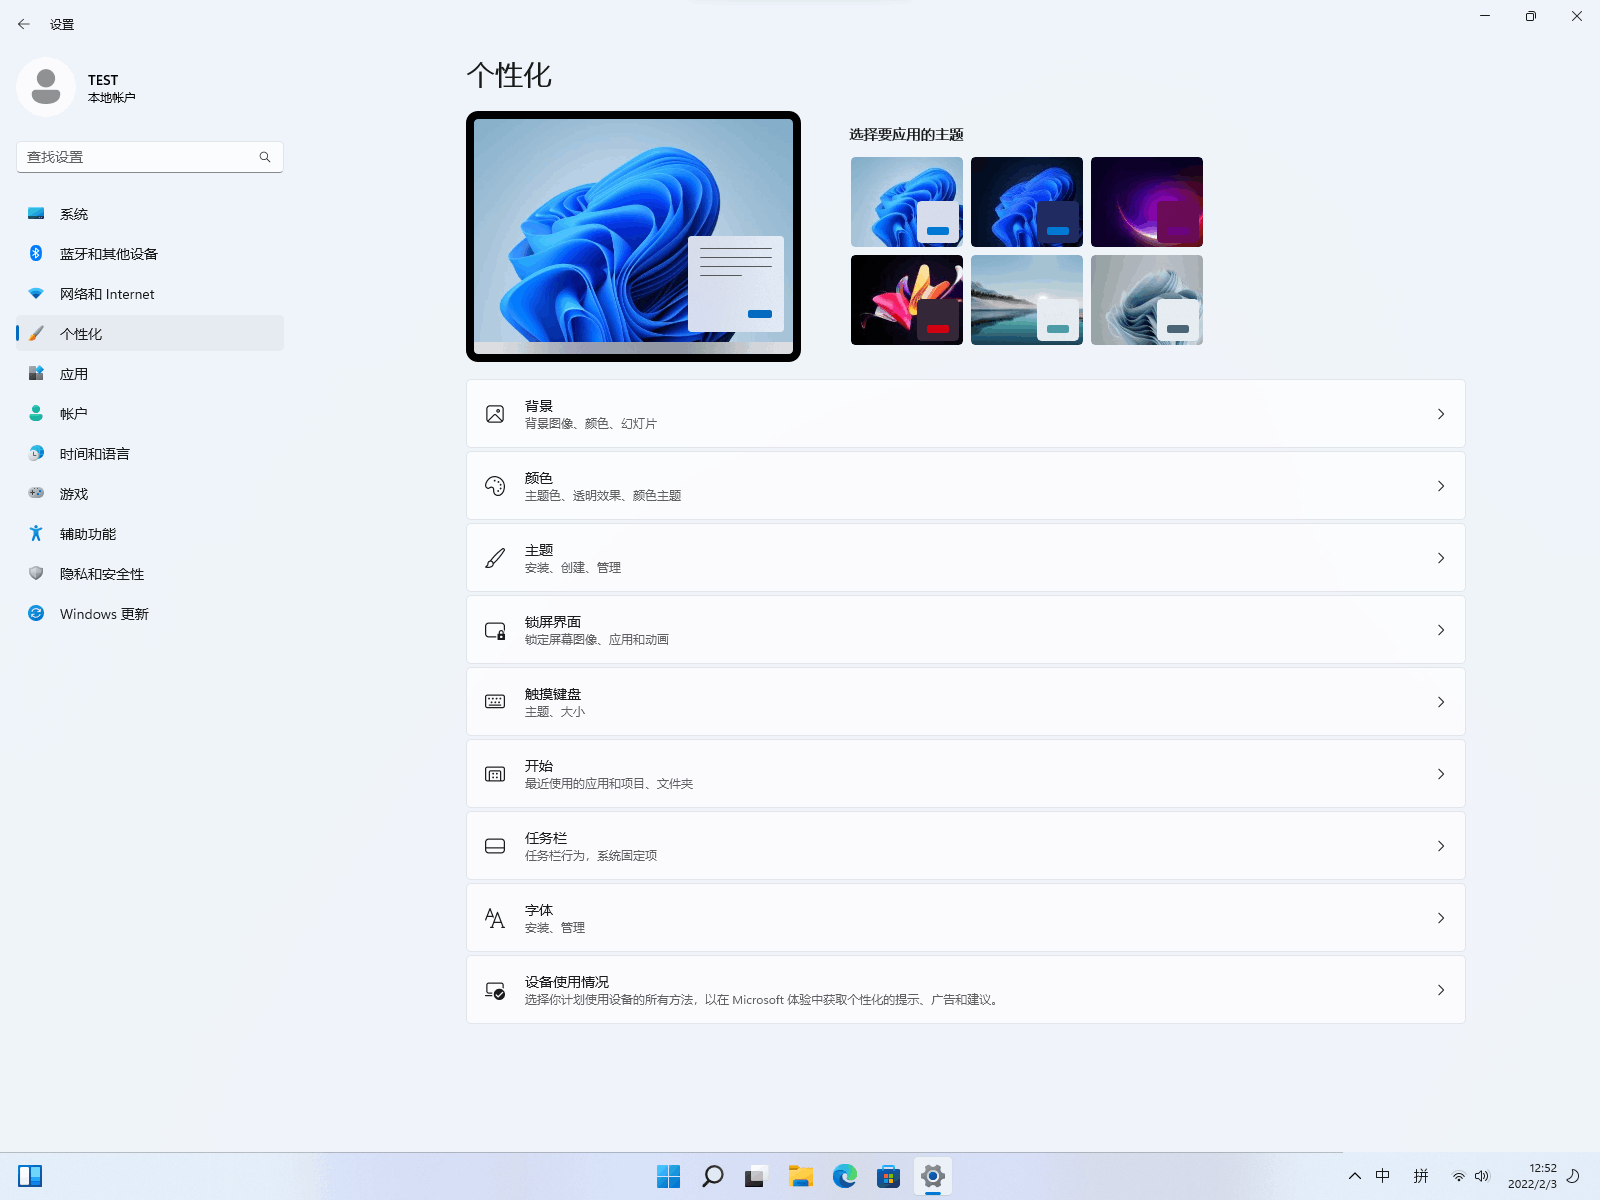
Task: Click the 开始 start menu icon
Action: (495, 774)
